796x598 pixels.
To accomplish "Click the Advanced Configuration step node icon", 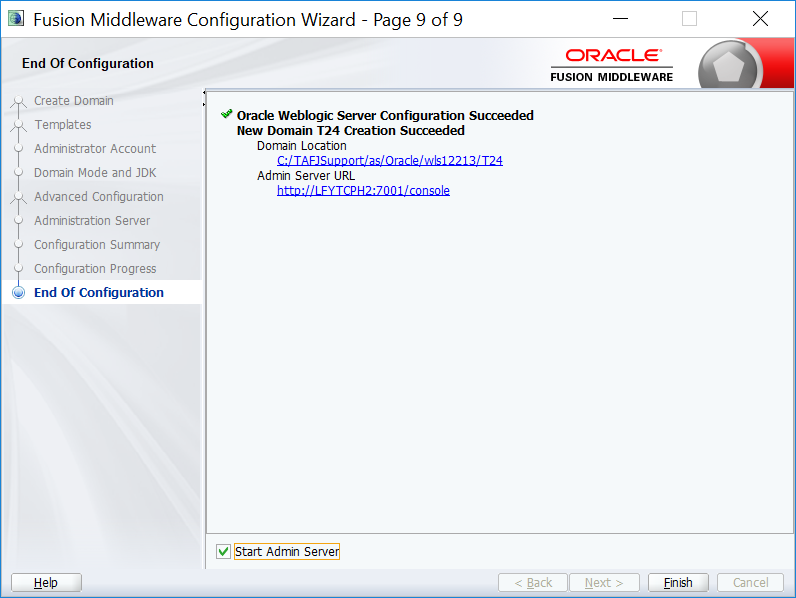I will [x=18, y=197].
